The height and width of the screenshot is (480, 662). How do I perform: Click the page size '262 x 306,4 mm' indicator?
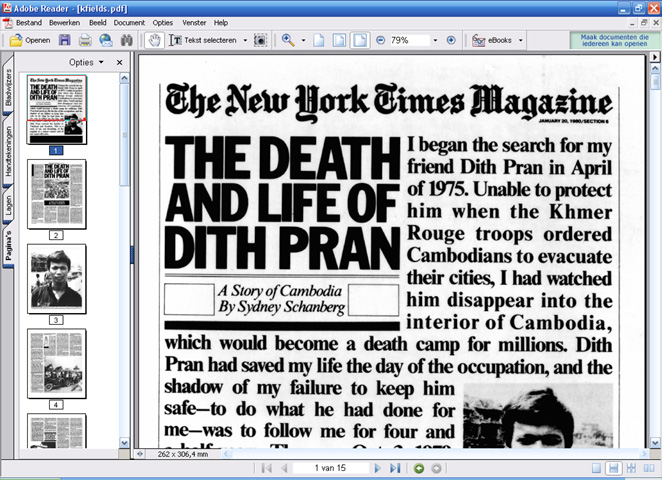point(183,454)
